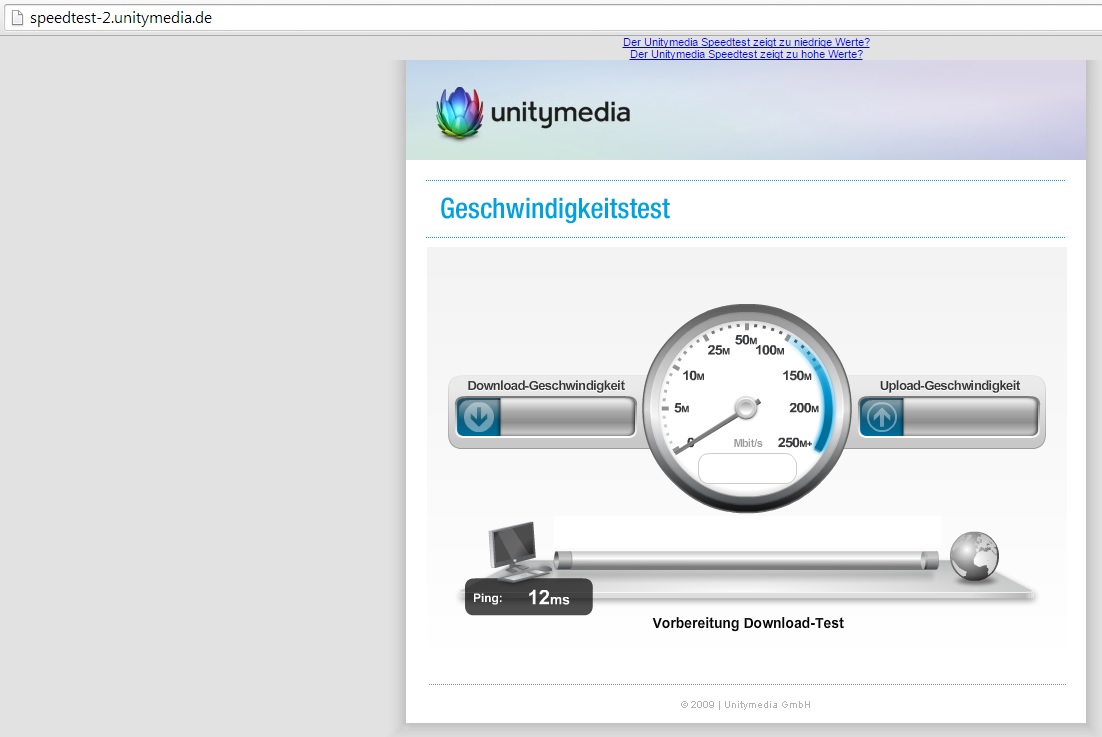Click the 10M gauge label
The height and width of the screenshot is (737, 1102).
pos(694,376)
